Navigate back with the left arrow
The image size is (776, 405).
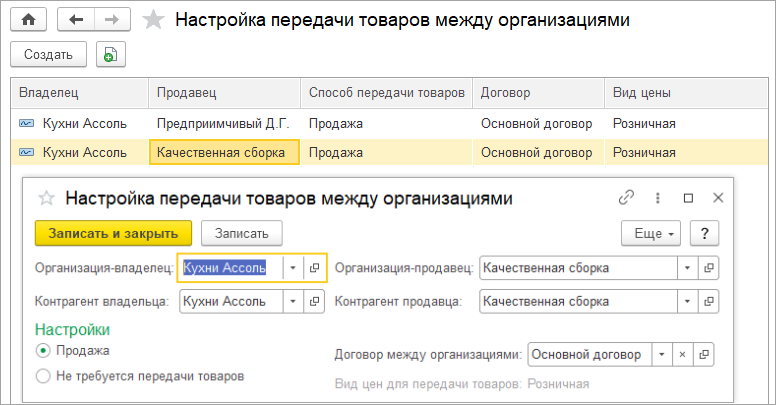coord(76,19)
